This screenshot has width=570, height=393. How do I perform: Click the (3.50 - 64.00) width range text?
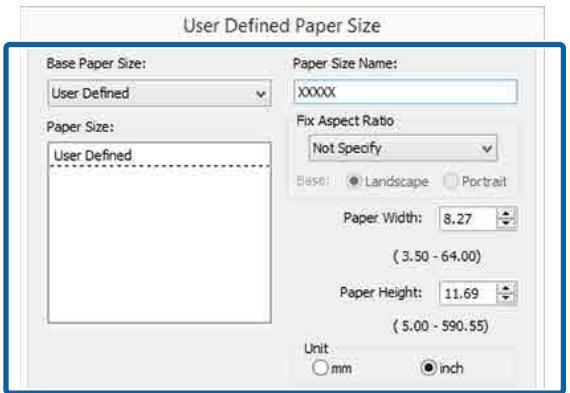click(437, 256)
